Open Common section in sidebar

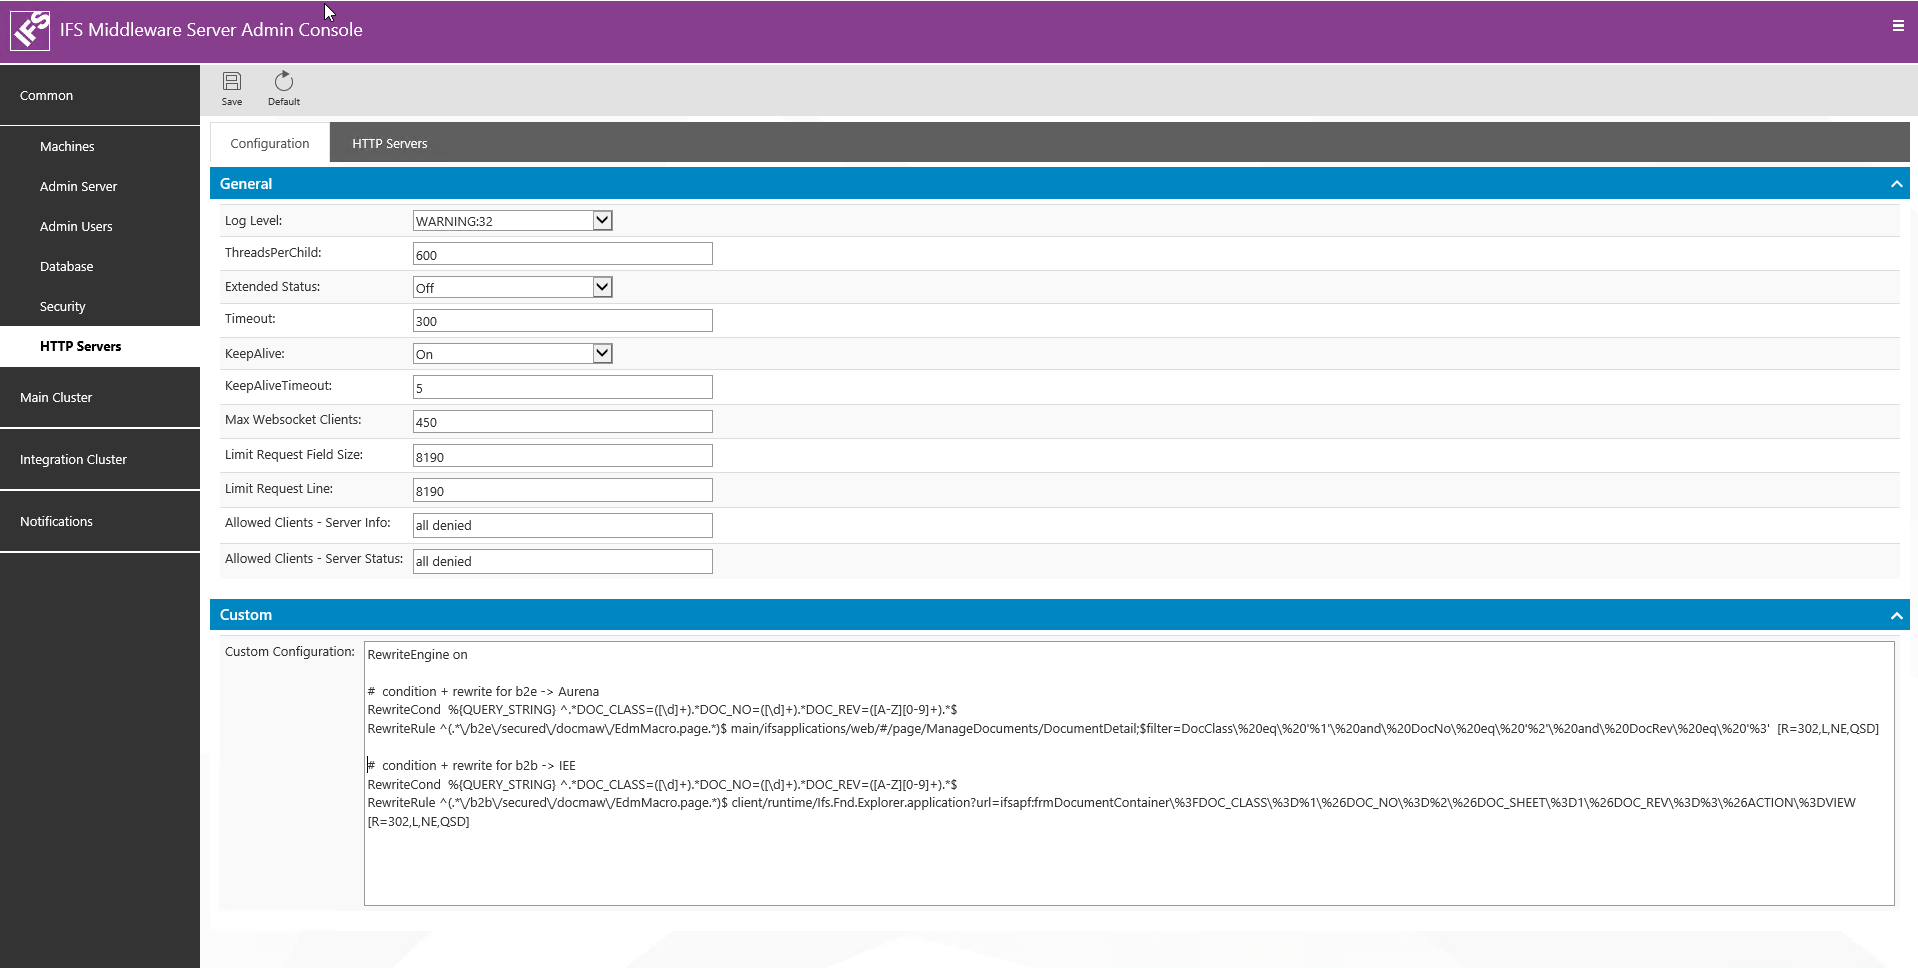100,95
